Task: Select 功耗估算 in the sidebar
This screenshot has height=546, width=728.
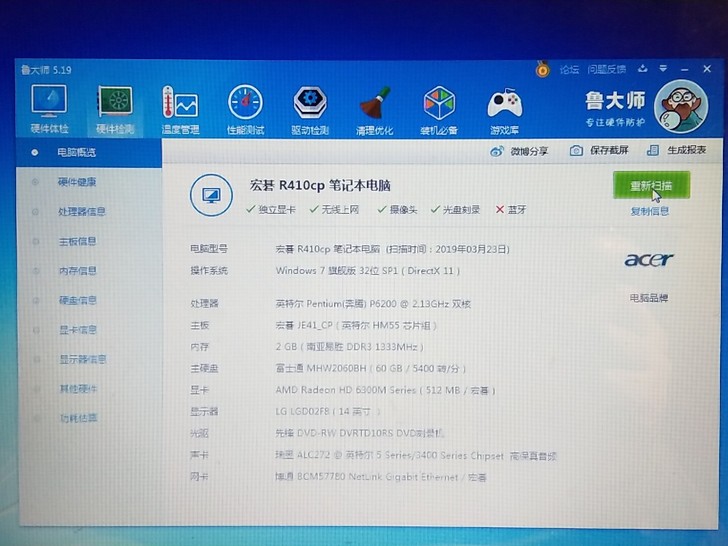Action: point(78,418)
